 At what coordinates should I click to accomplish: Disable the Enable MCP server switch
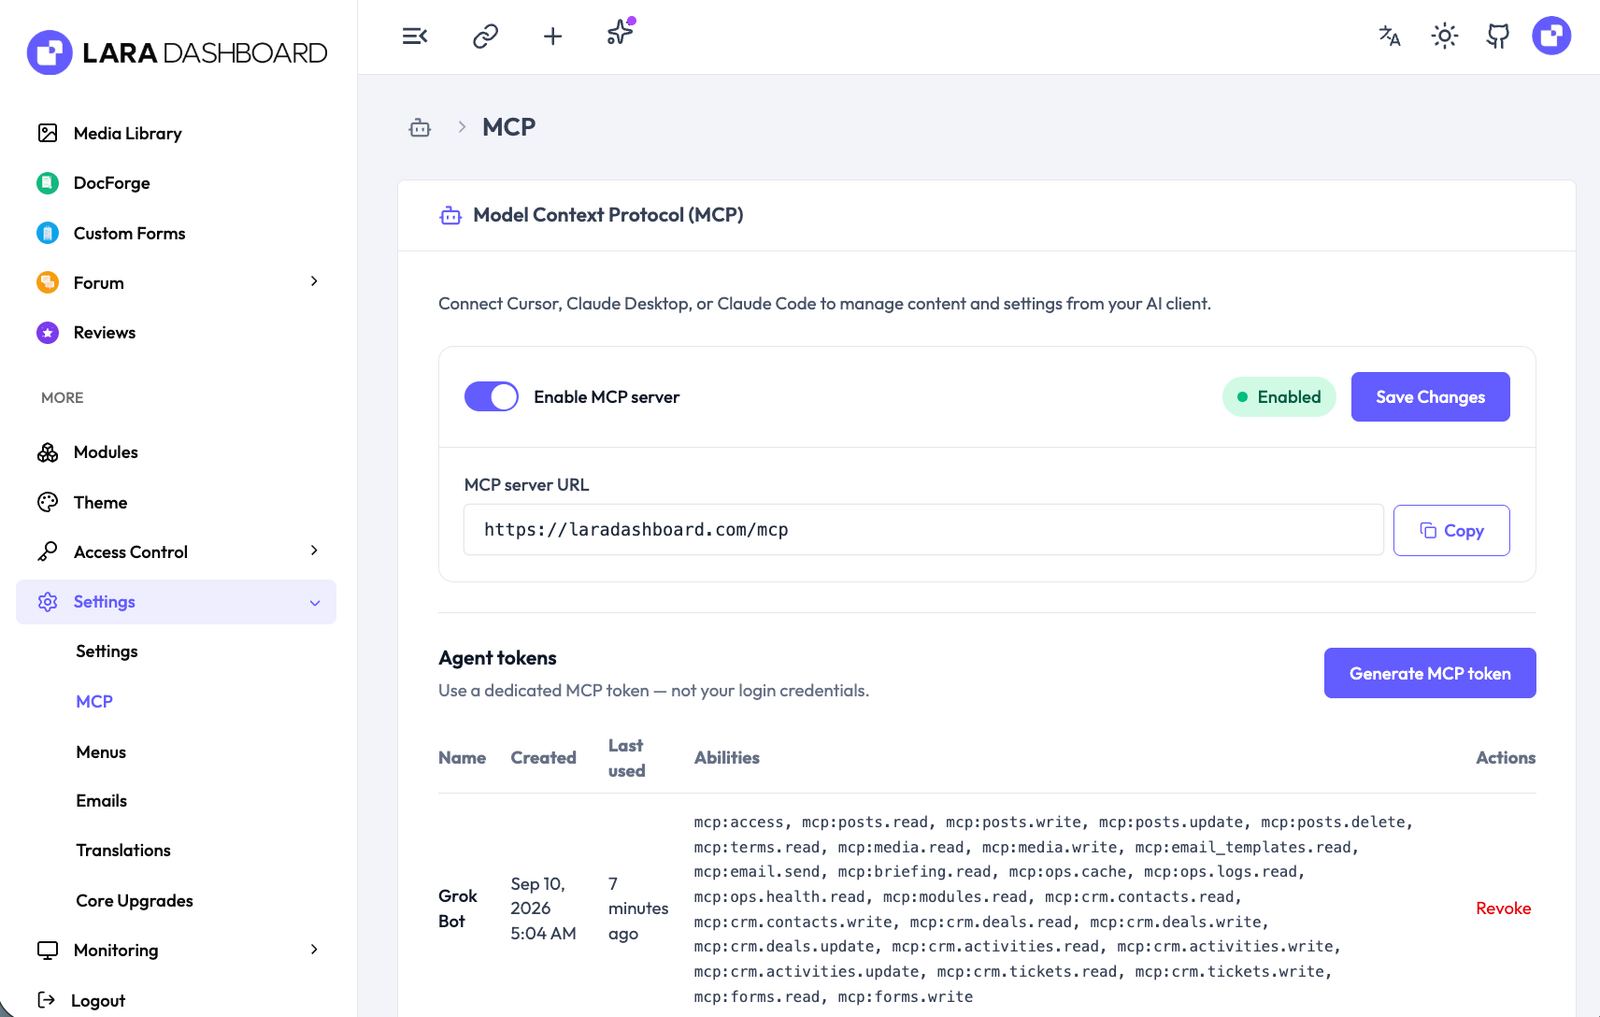coord(491,397)
